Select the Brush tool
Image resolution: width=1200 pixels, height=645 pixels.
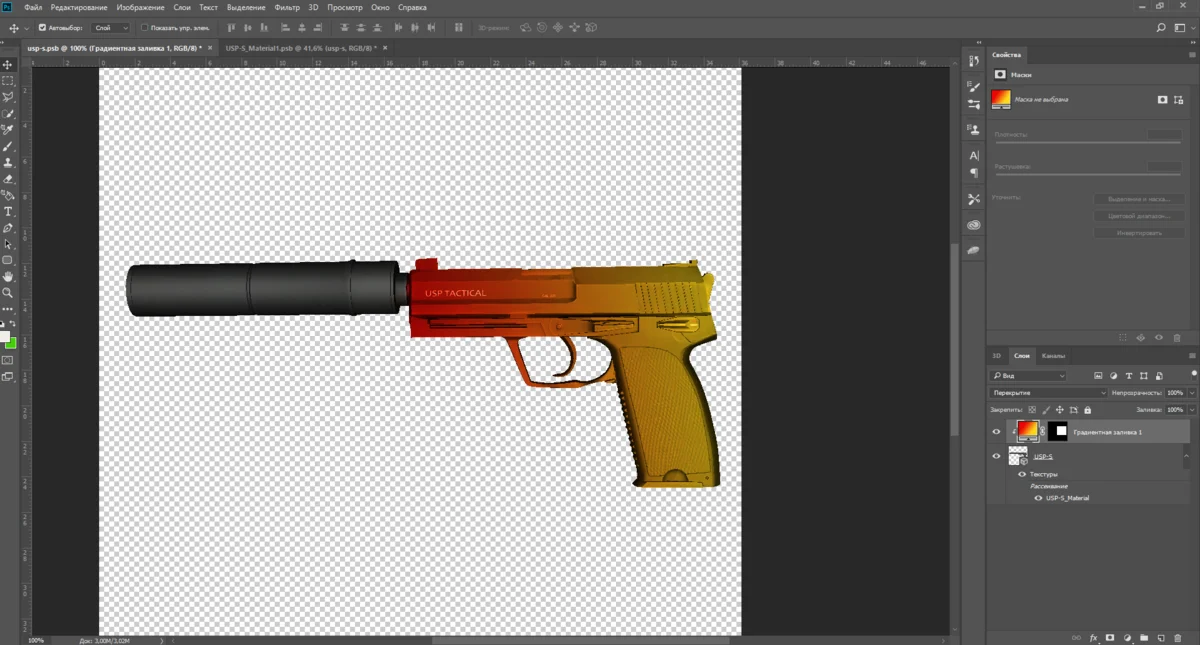pos(8,146)
